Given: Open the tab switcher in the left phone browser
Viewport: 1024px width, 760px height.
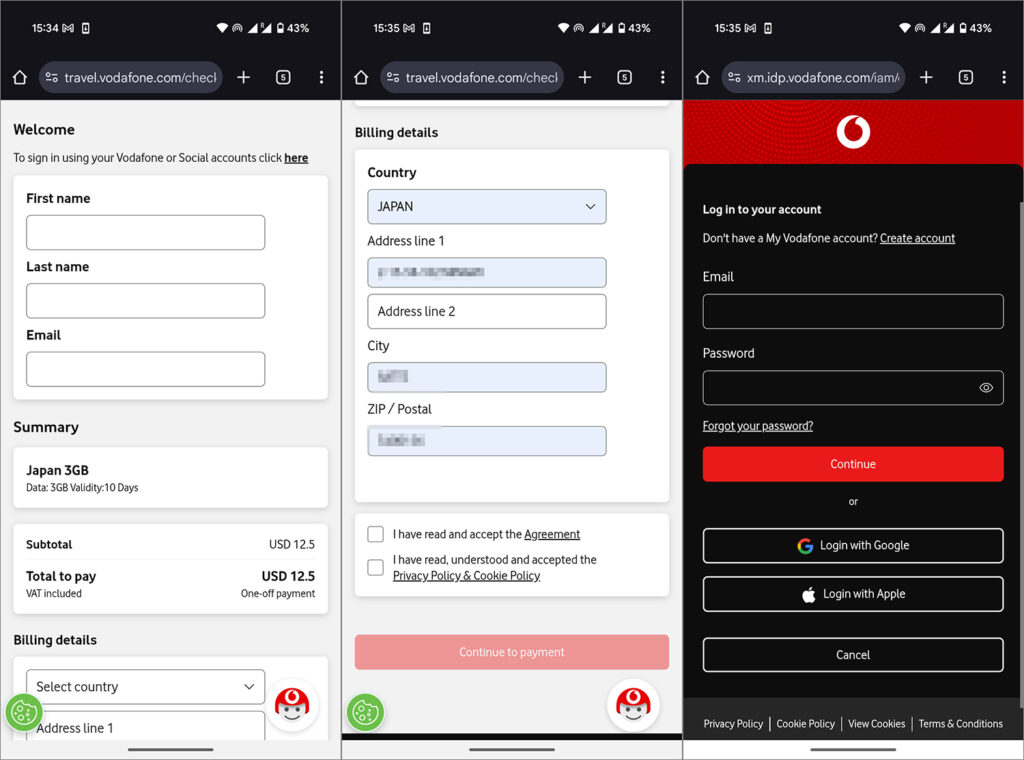Looking at the screenshot, I should pyautogui.click(x=283, y=78).
